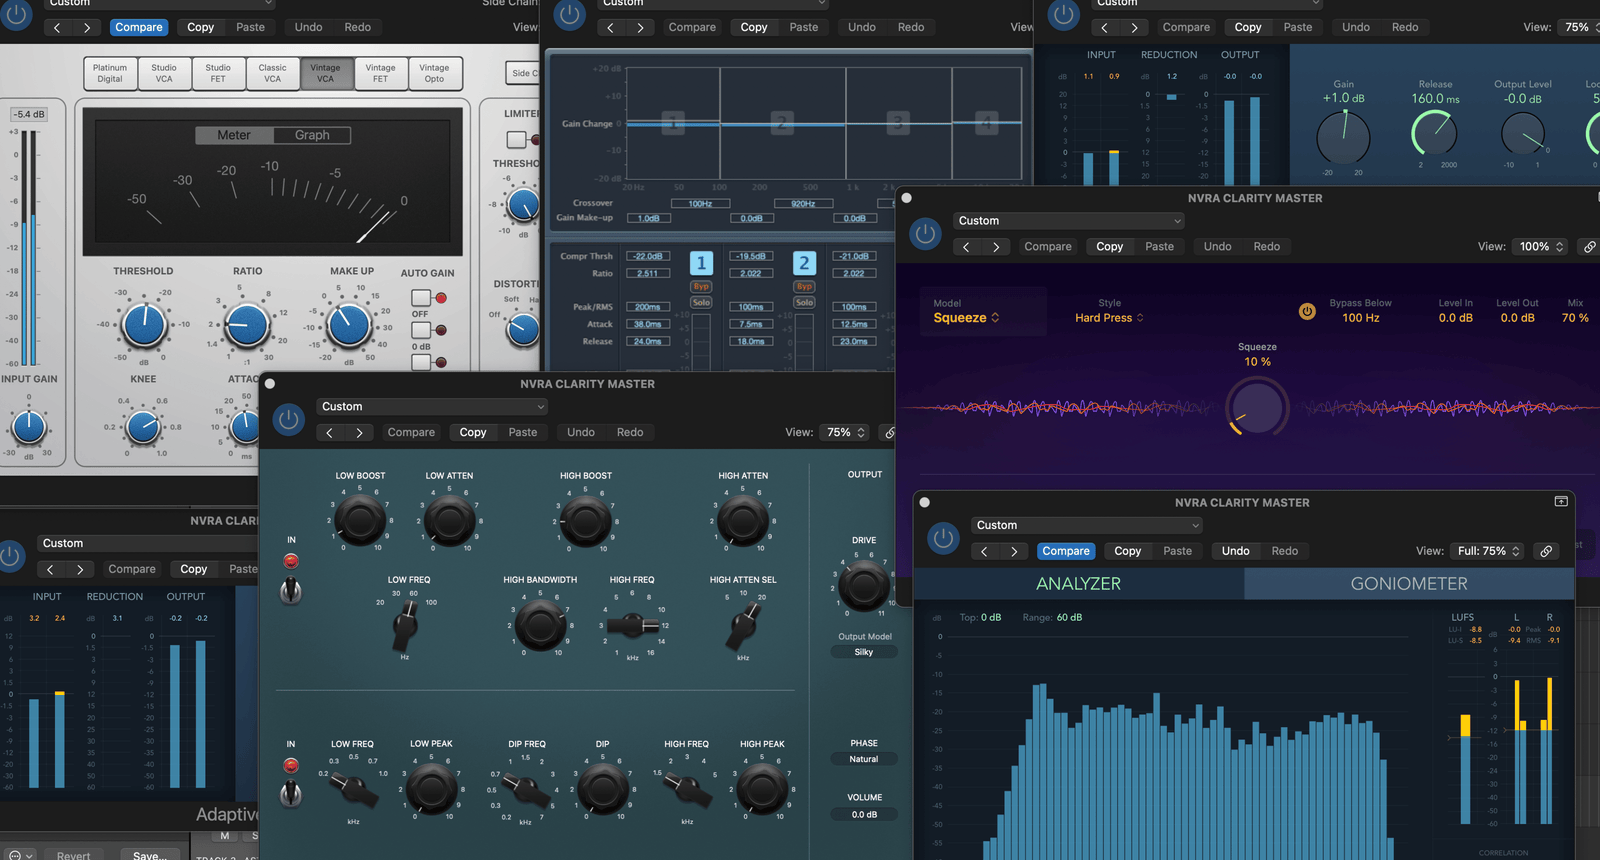Enable the Auto Gain OFF checkbox
Screen dimensions: 1600x860
[421, 298]
